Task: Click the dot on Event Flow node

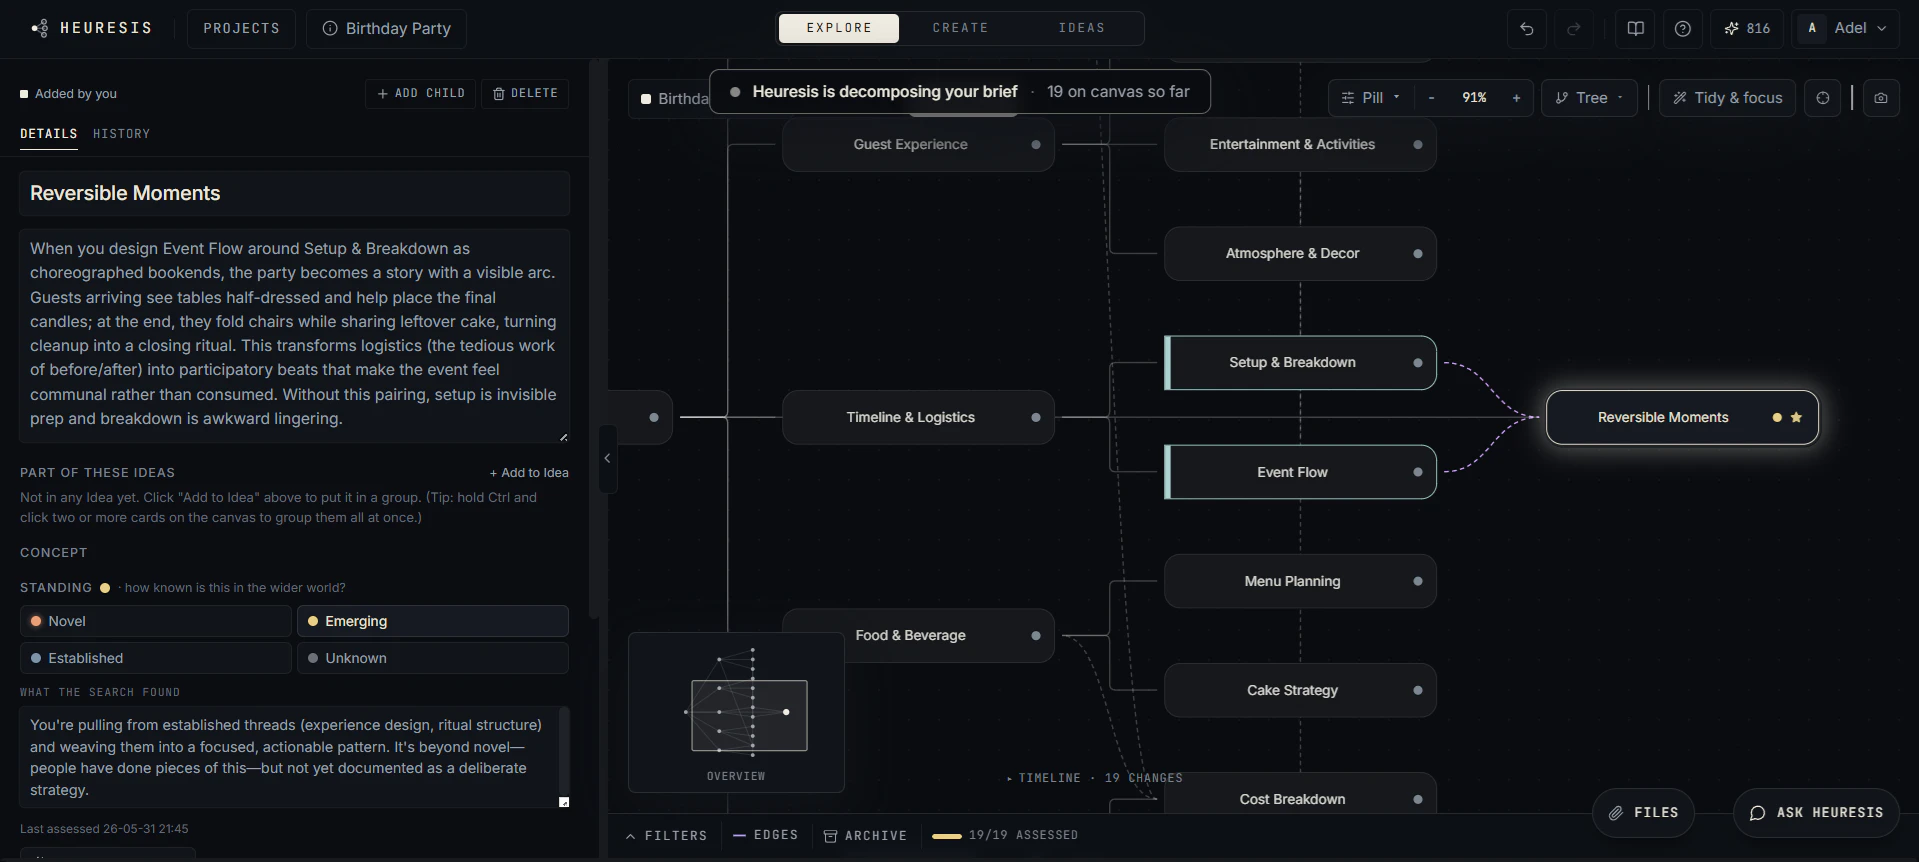Action: pyautogui.click(x=1417, y=472)
